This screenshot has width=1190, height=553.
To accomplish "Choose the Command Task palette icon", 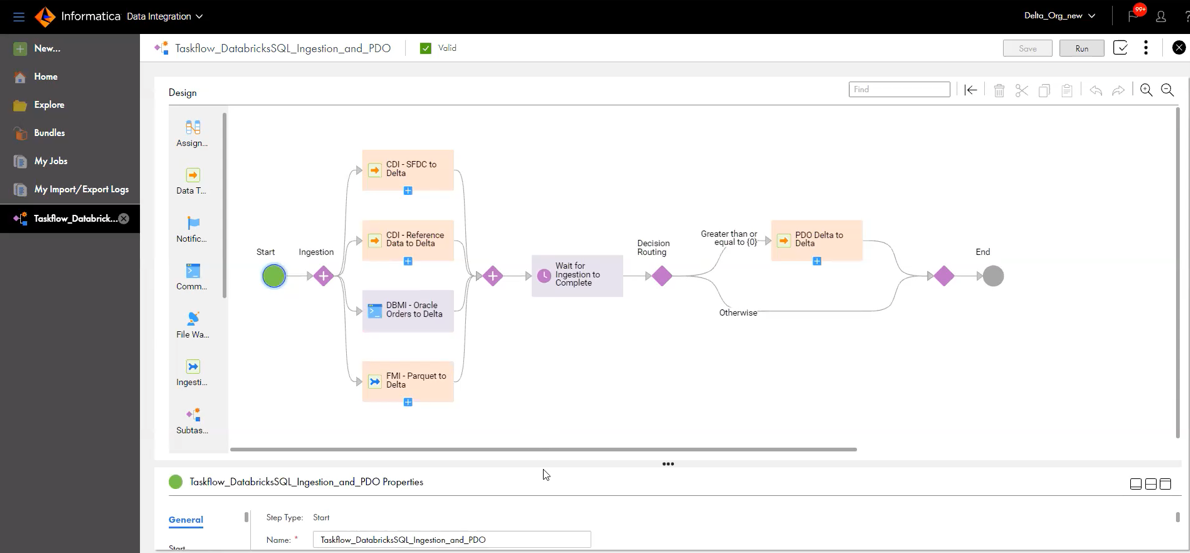I will tap(193, 271).
